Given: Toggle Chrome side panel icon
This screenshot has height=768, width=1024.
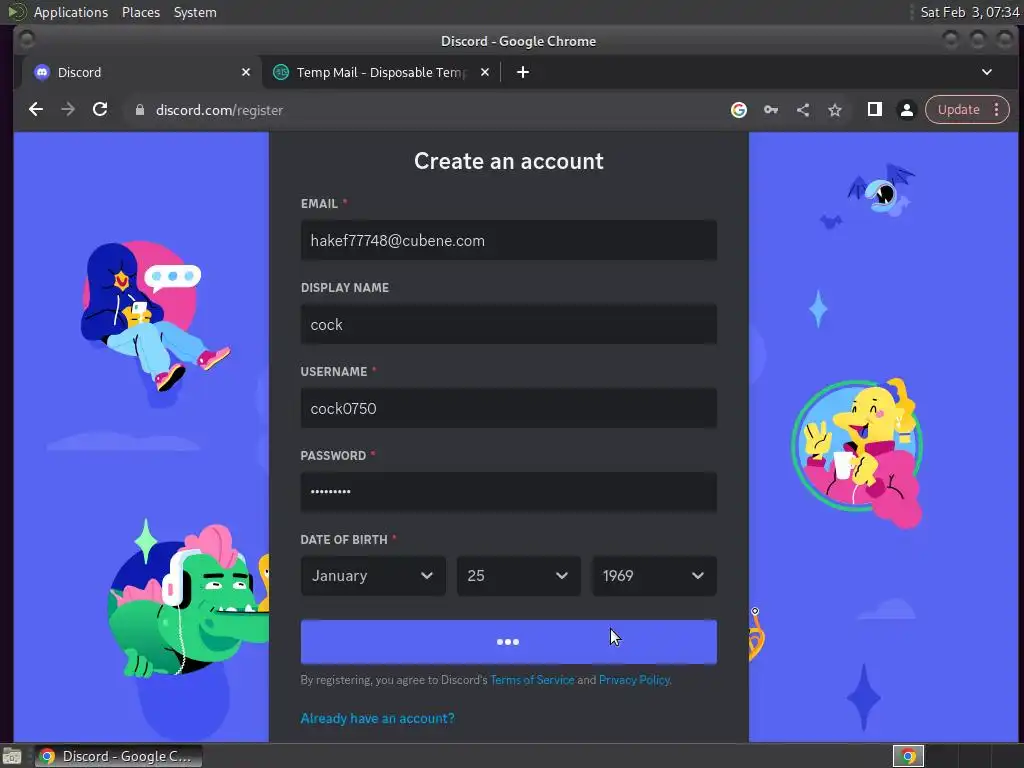Looking at the screenshot, I should pos(874,110).
